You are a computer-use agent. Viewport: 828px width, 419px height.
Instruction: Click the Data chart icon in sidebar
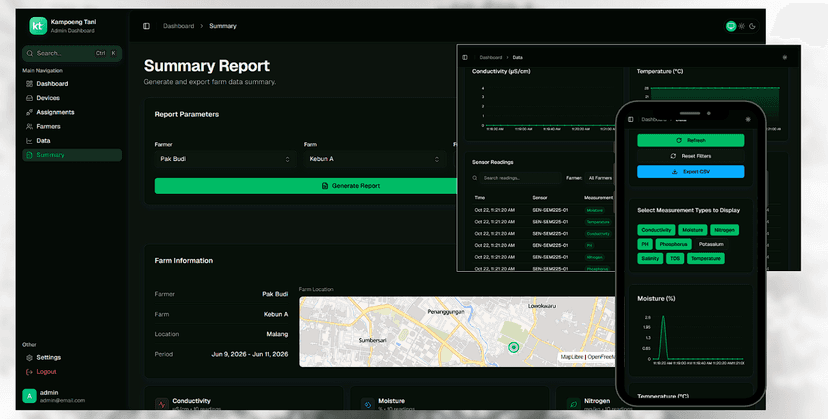[x=29, y=141]
